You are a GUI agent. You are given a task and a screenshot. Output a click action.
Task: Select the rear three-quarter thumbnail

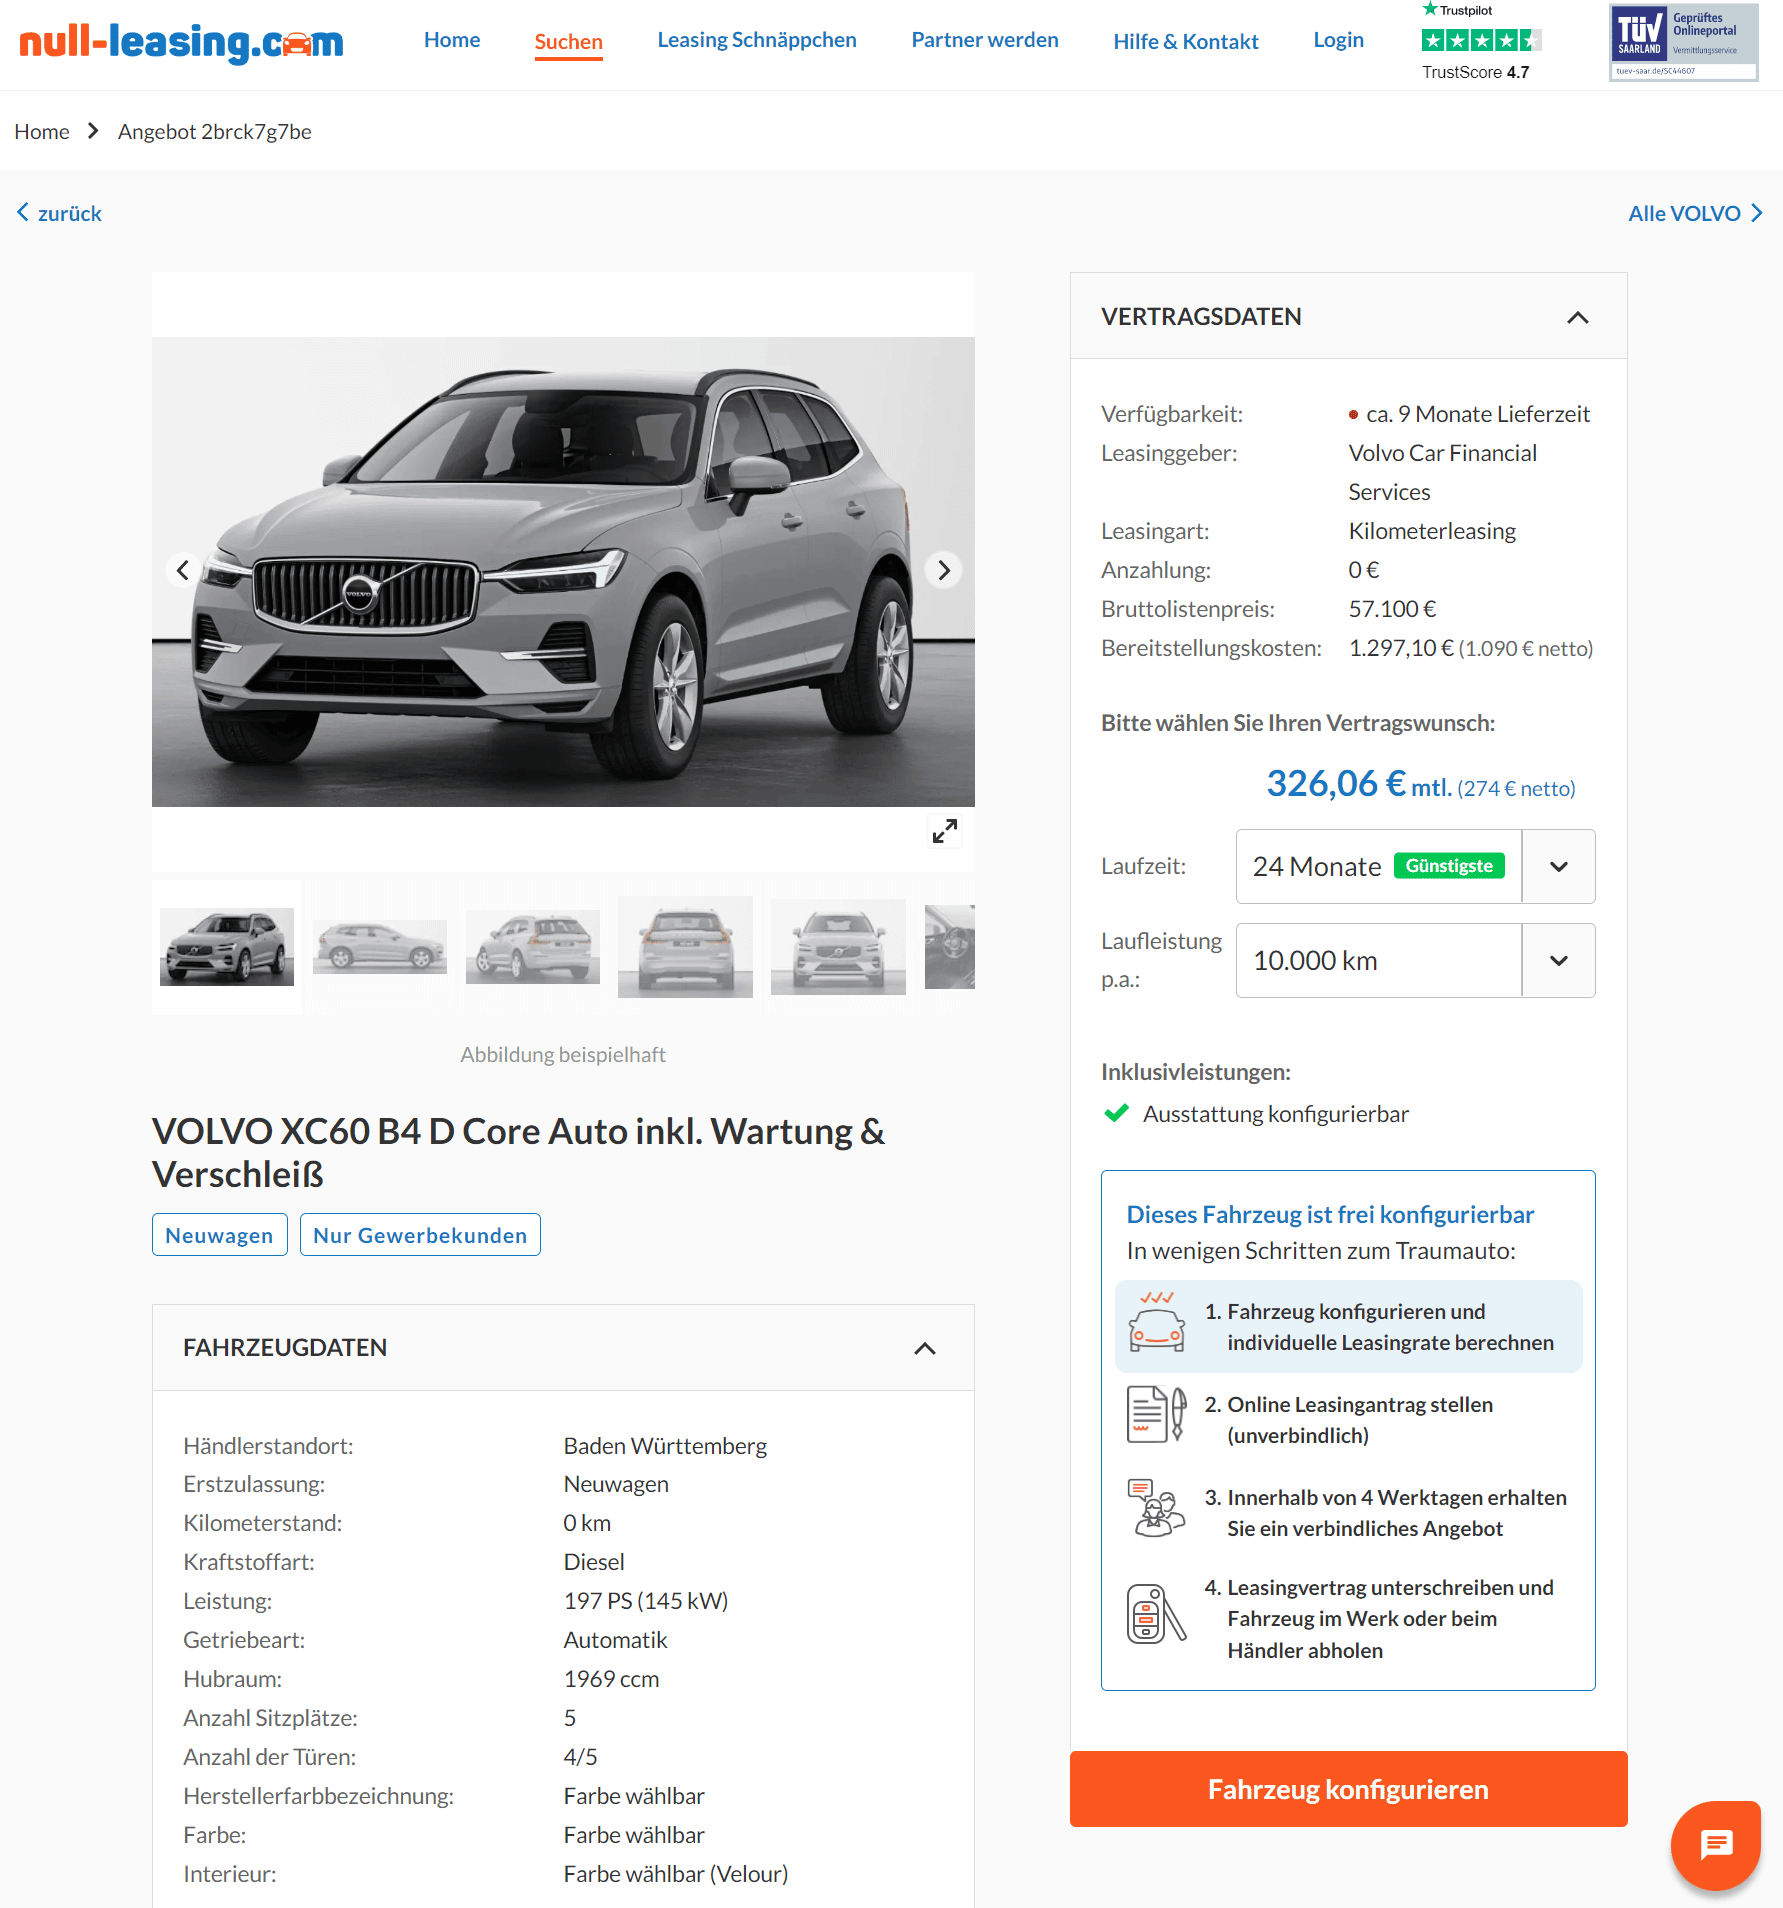point(533,947)
